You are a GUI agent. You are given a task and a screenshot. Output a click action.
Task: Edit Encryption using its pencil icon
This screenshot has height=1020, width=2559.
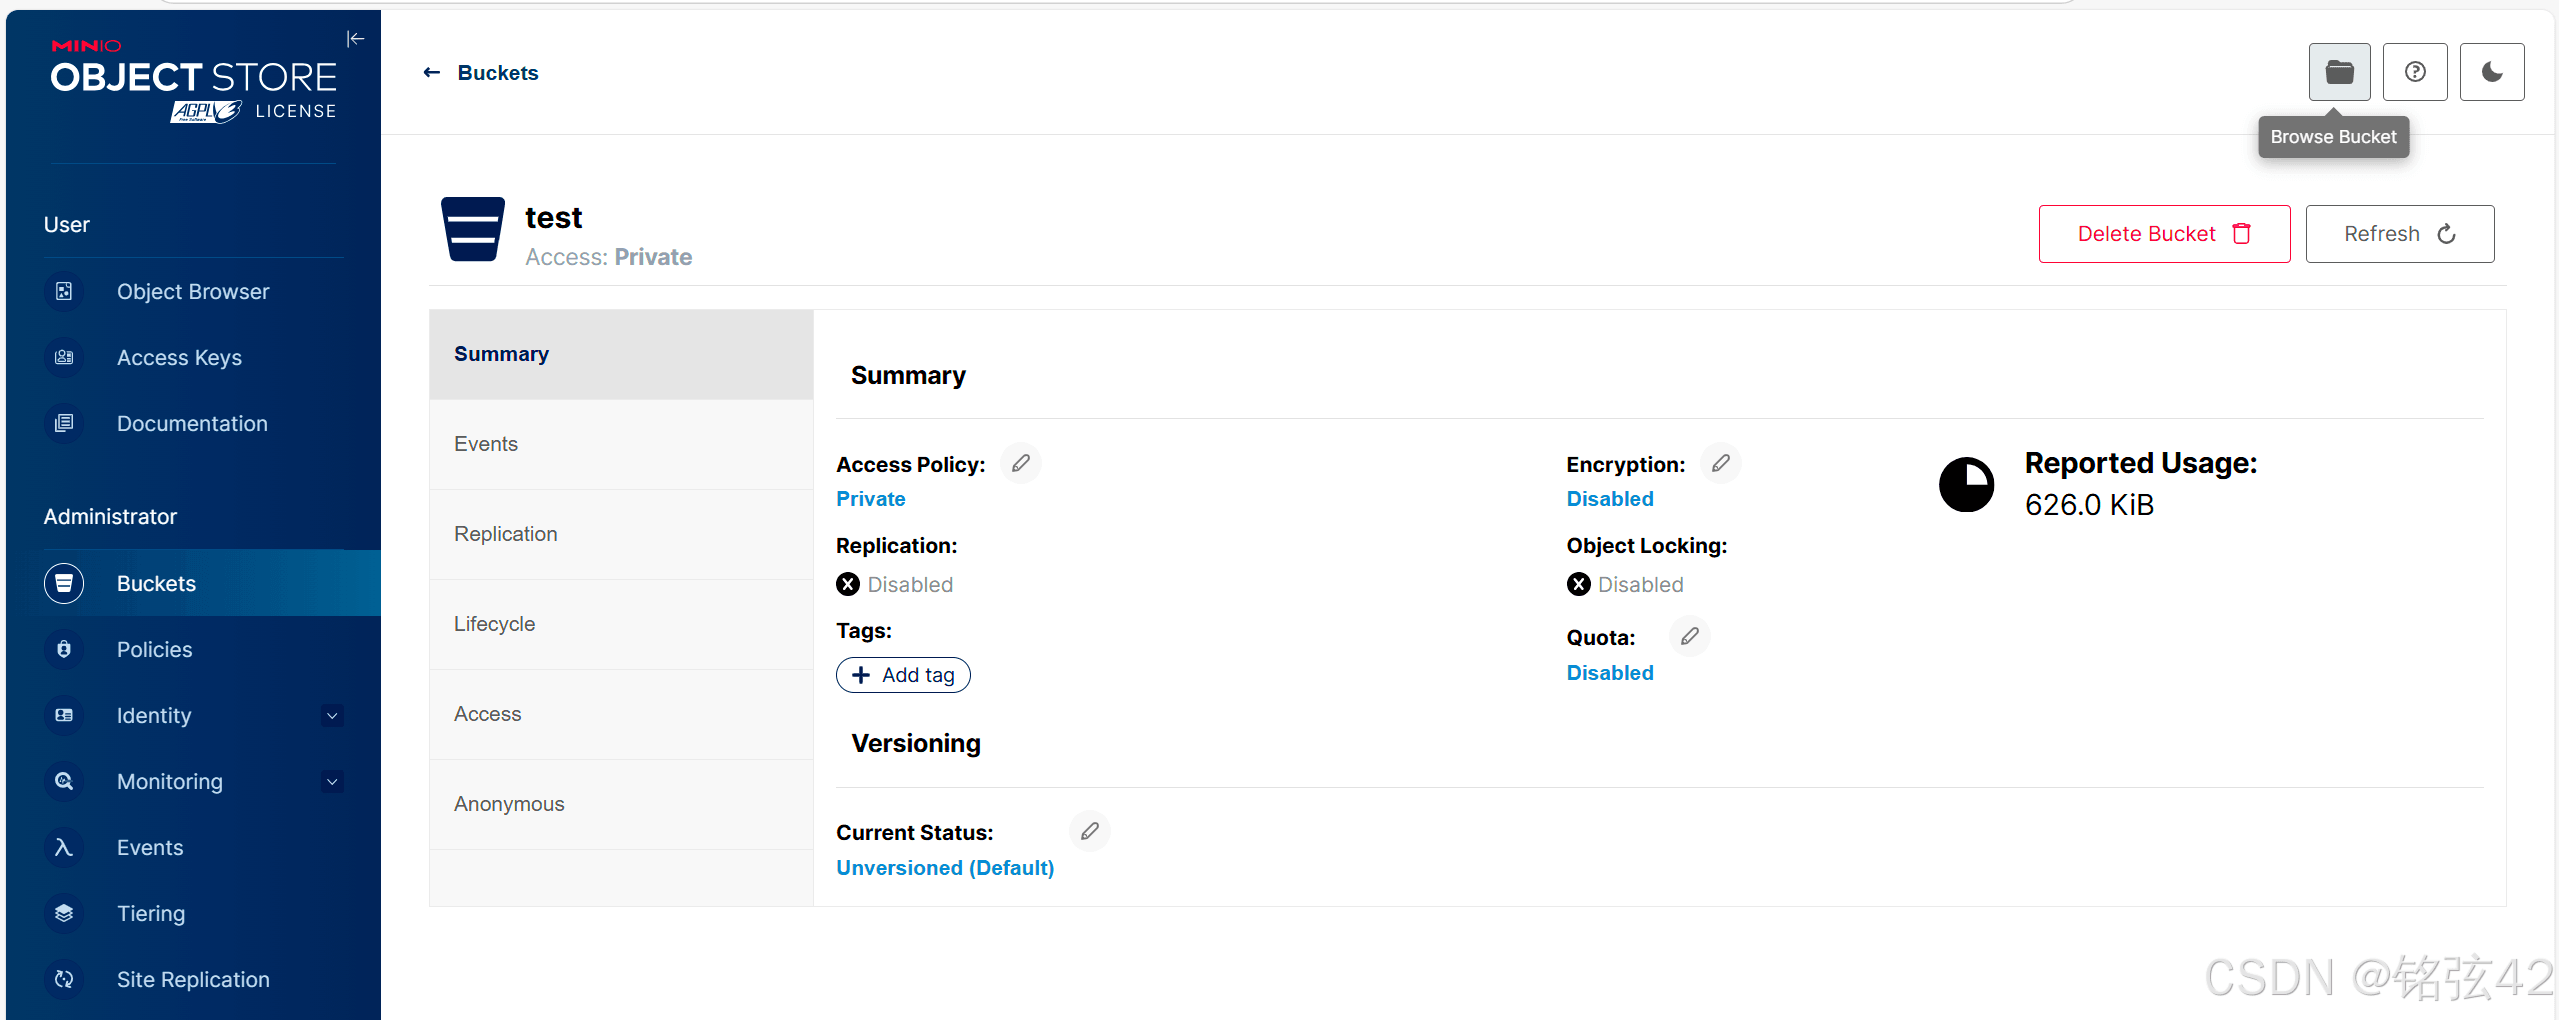[x=1721, y=463]
